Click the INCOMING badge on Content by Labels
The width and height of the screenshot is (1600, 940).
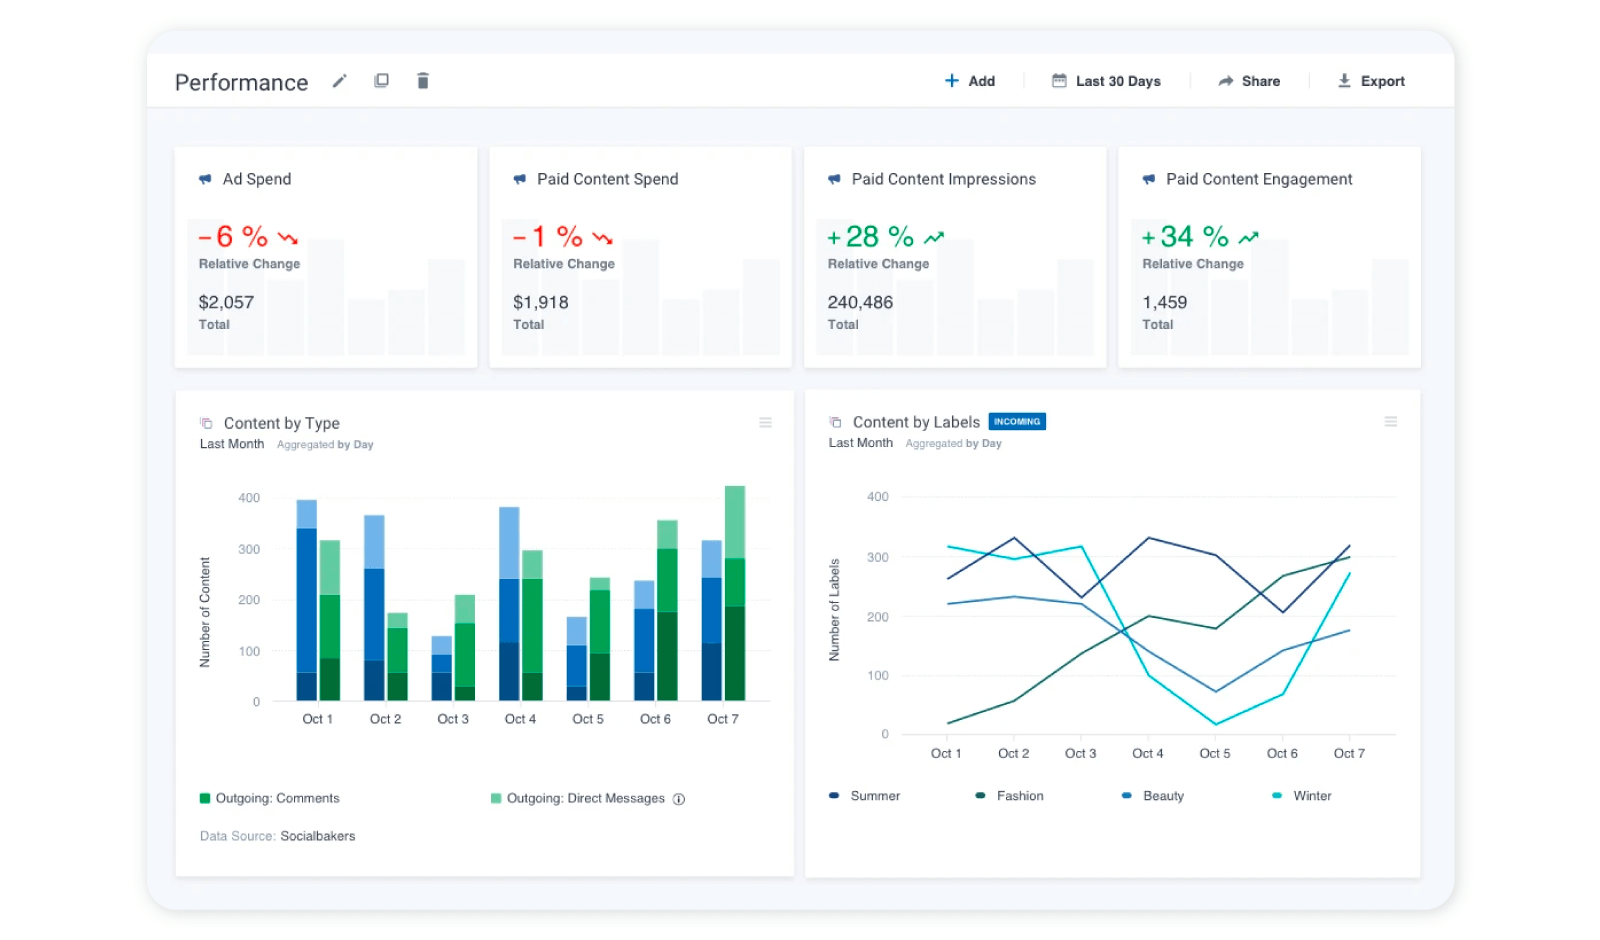click(1017, 421)
